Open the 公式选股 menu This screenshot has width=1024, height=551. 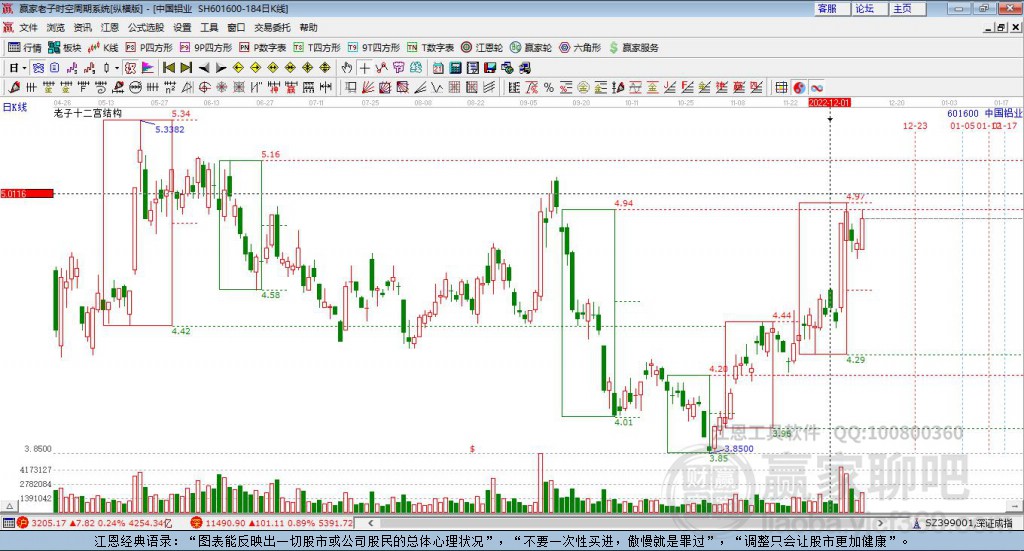[x=146, y=27]
